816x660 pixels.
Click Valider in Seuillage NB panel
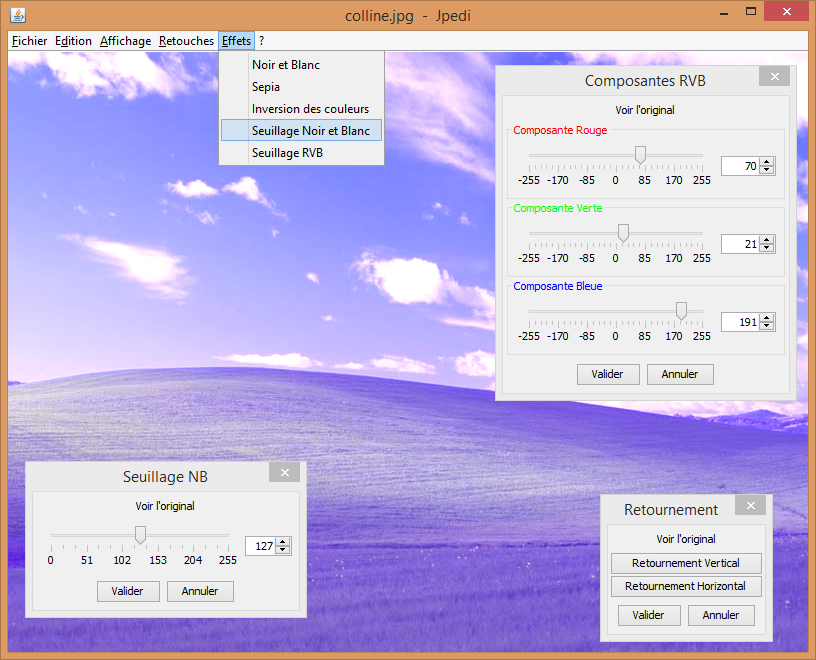click(x=128, y=591)
